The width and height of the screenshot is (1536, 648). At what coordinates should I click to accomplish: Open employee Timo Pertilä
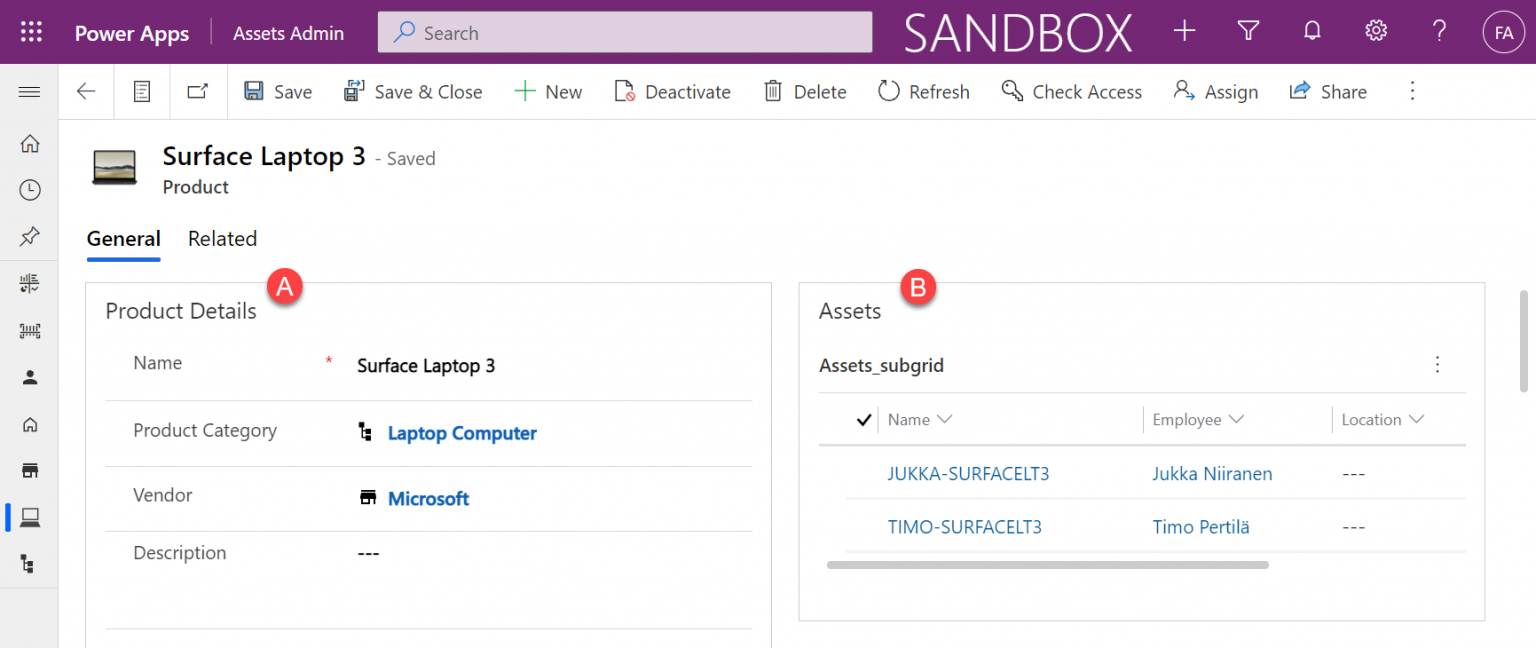pos(1201,527)
